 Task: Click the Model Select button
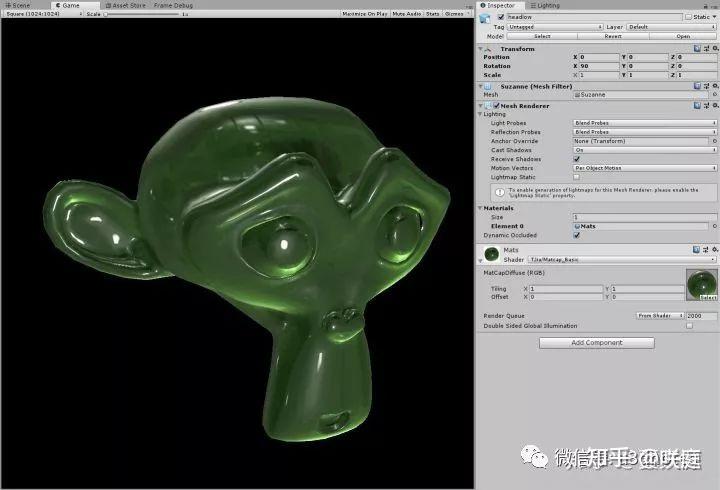click(542, 36)
